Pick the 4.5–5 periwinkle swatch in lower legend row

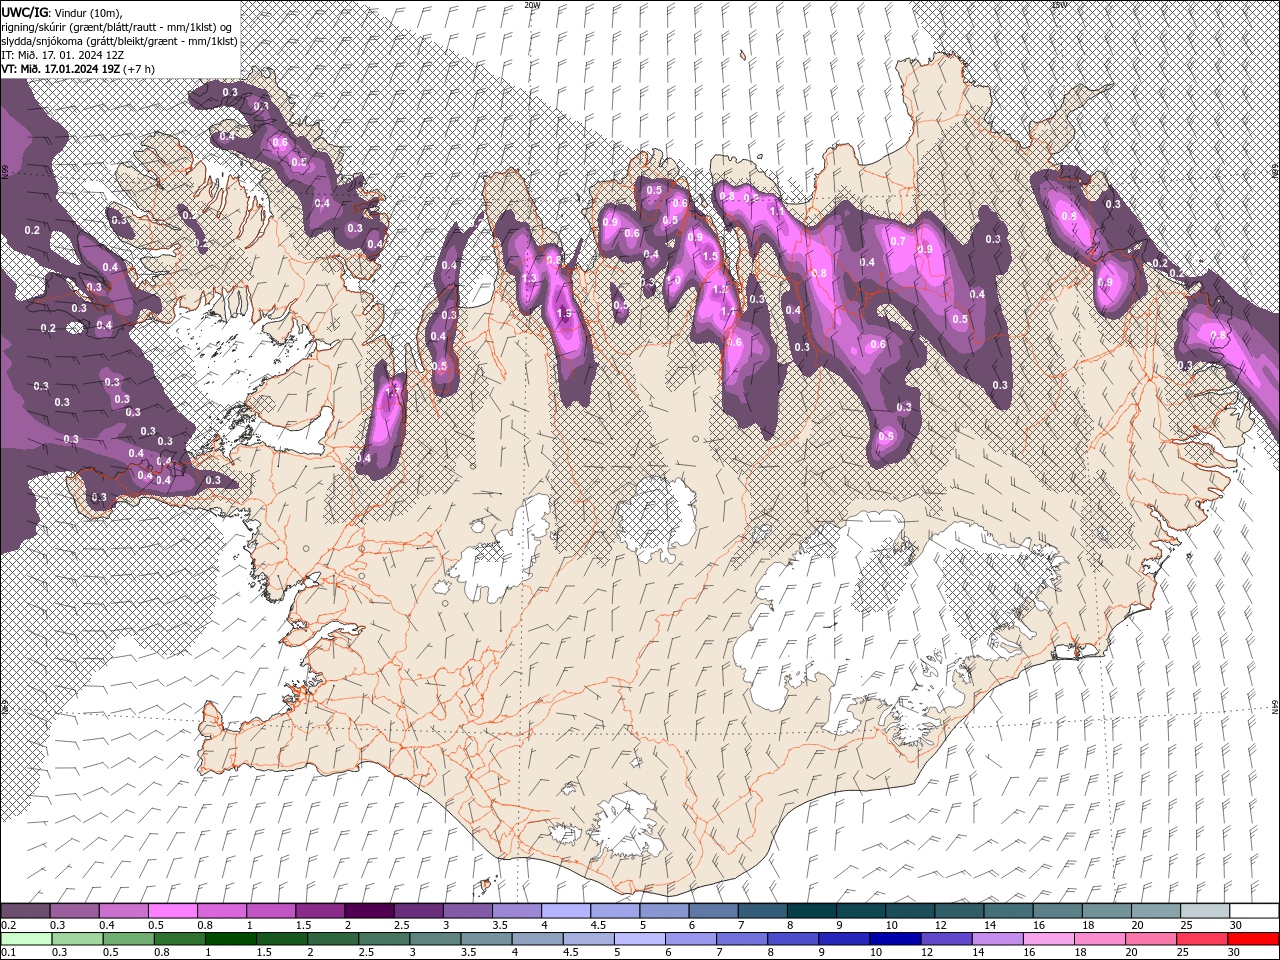(588, 939)
